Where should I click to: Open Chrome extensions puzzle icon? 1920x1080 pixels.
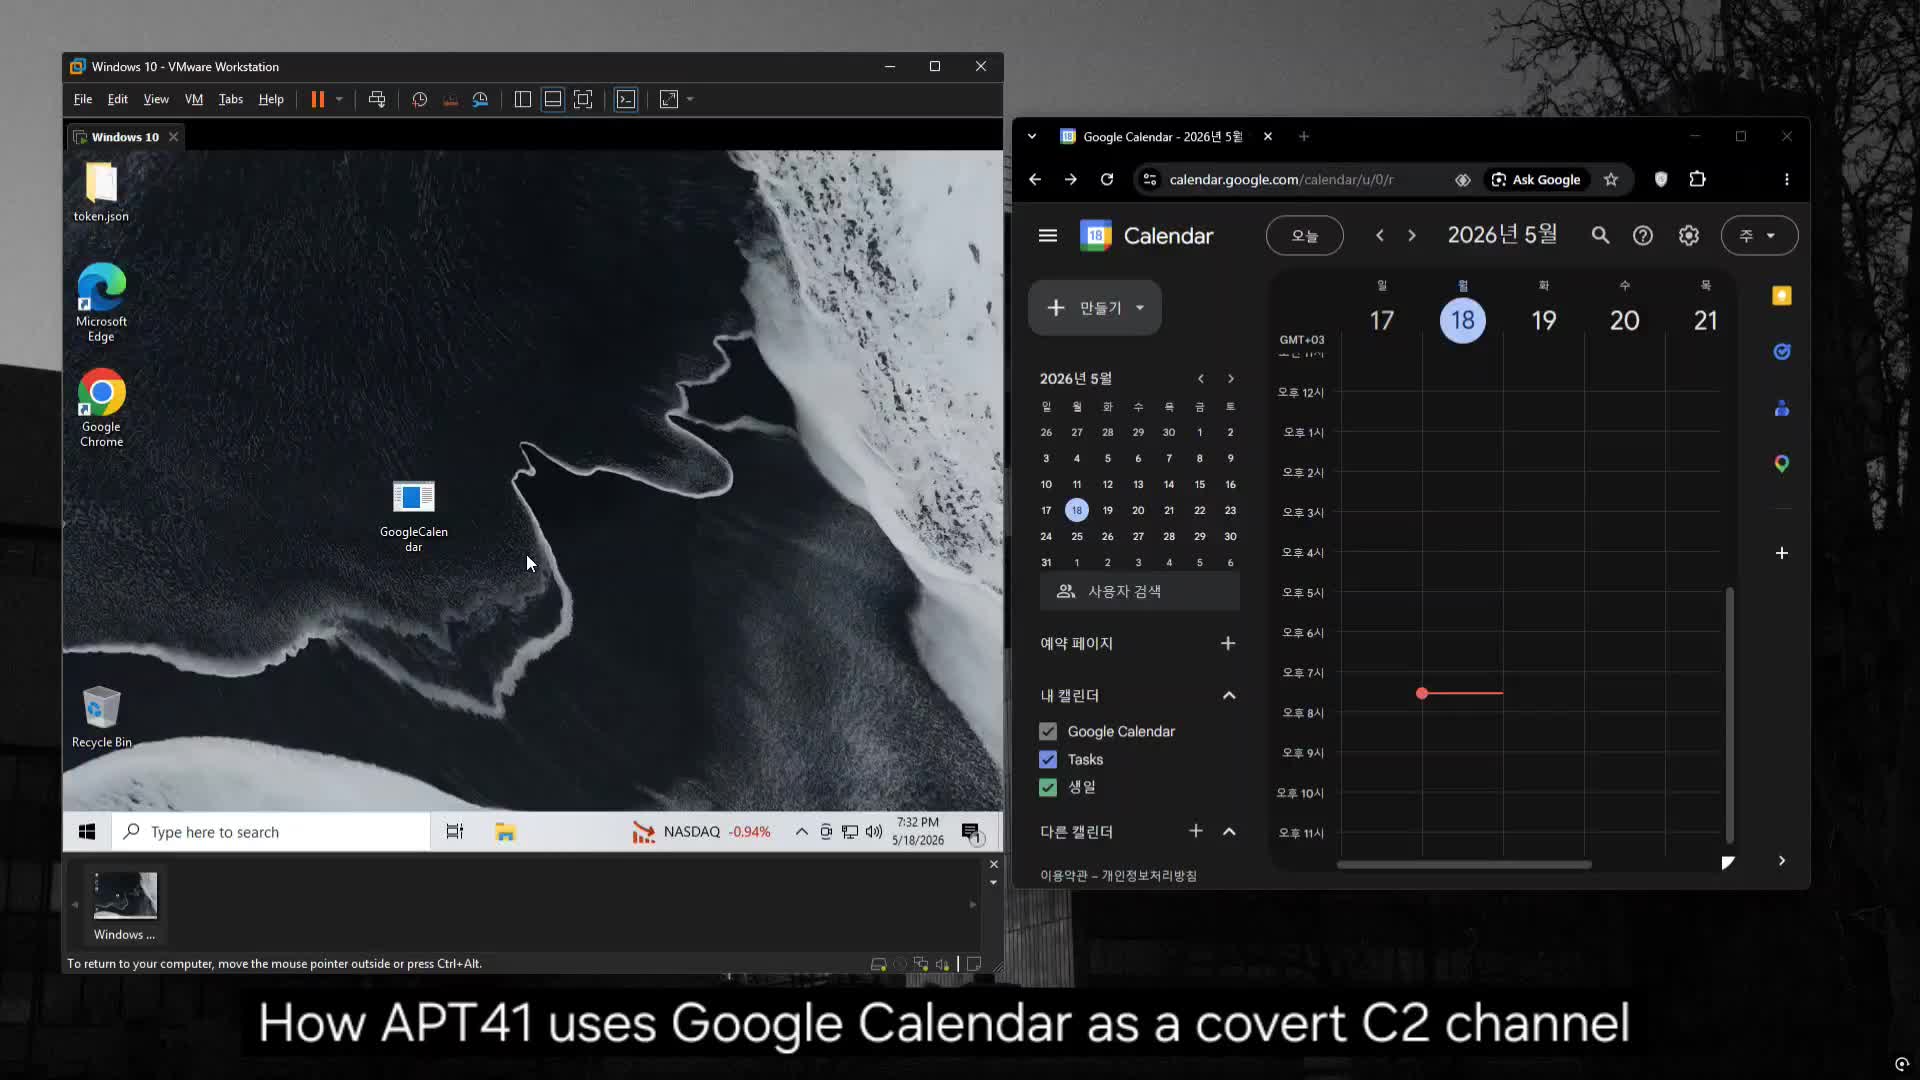click(1698, 180)
